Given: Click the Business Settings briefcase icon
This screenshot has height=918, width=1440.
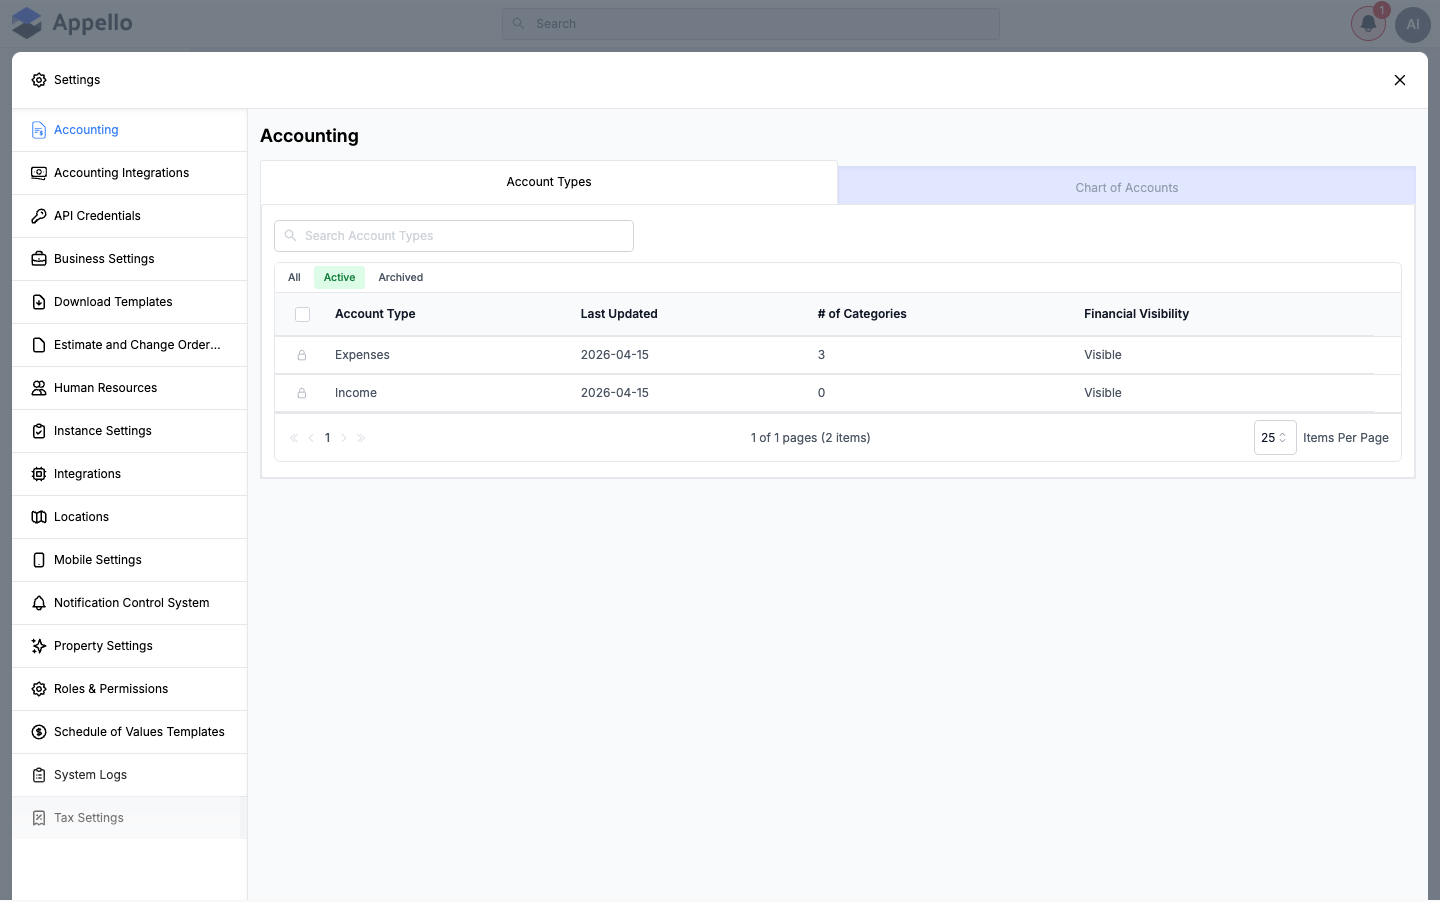Looking at the screenshot, I should (39, 259).
